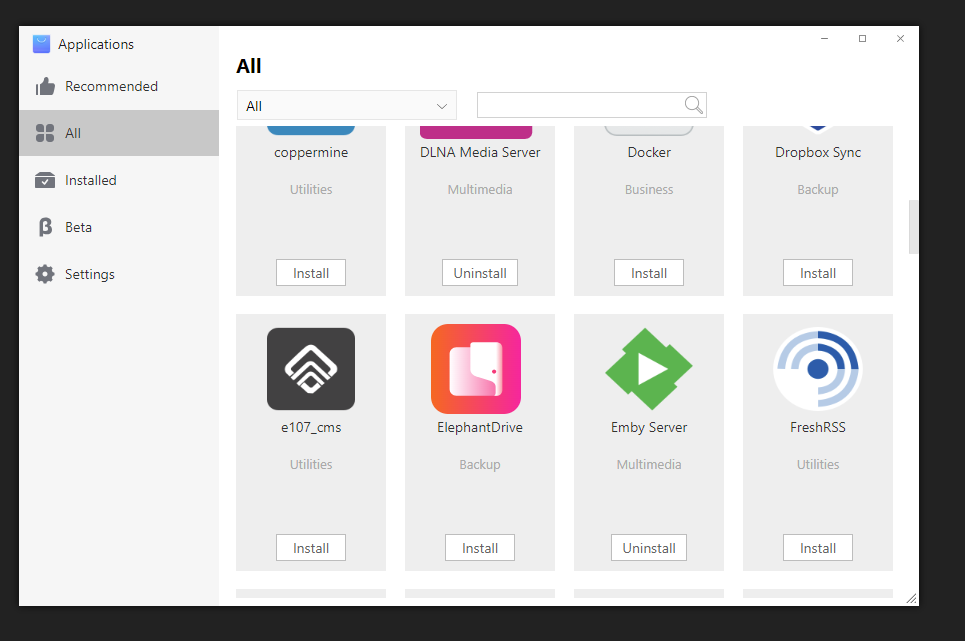Click the search magnifier icon

tap(694, 105)
